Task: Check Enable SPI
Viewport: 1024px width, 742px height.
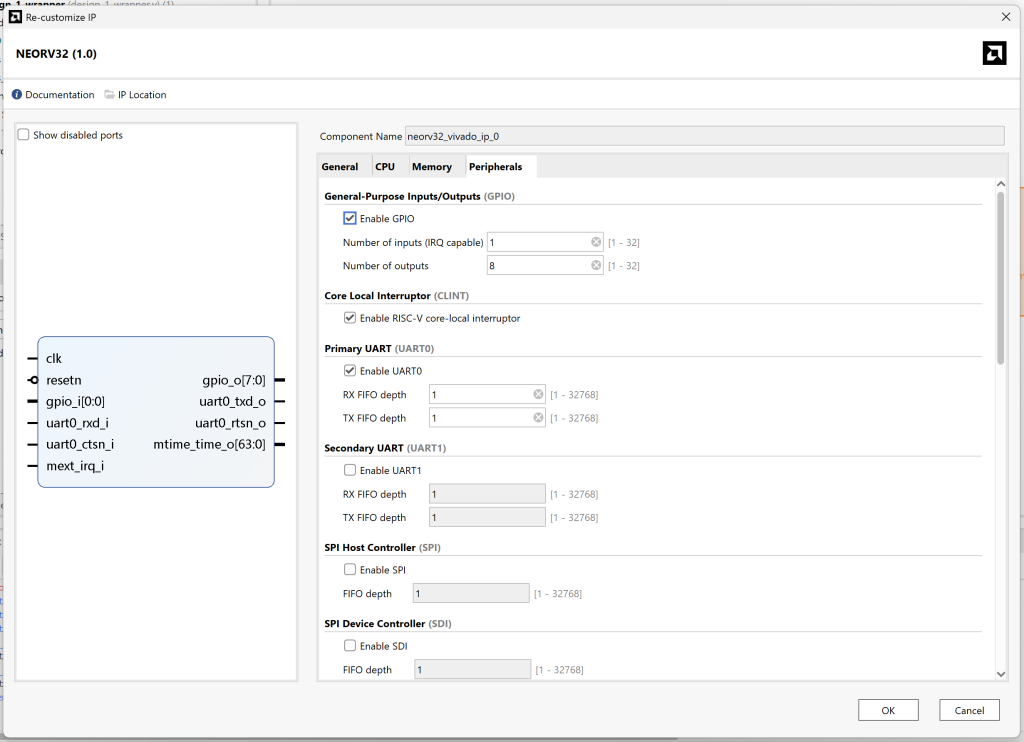Action: [x=350, y=570]
